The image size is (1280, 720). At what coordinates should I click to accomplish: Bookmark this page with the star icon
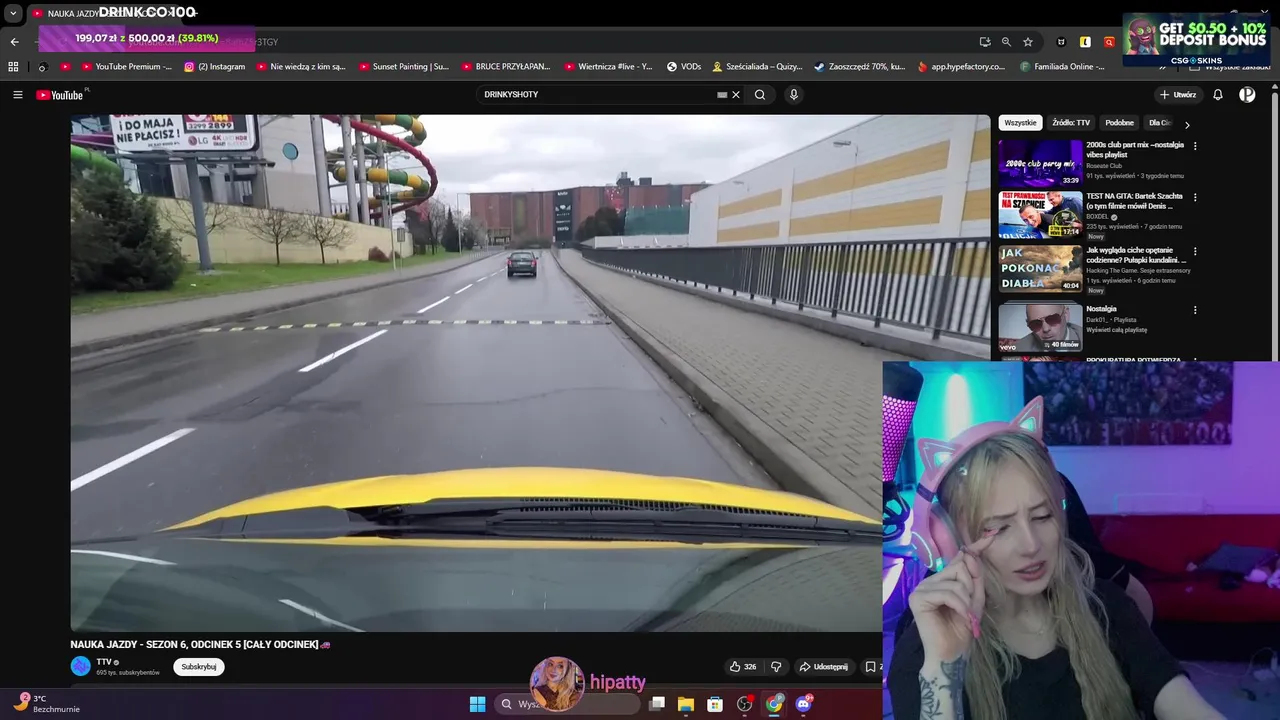pos(1027,42)
